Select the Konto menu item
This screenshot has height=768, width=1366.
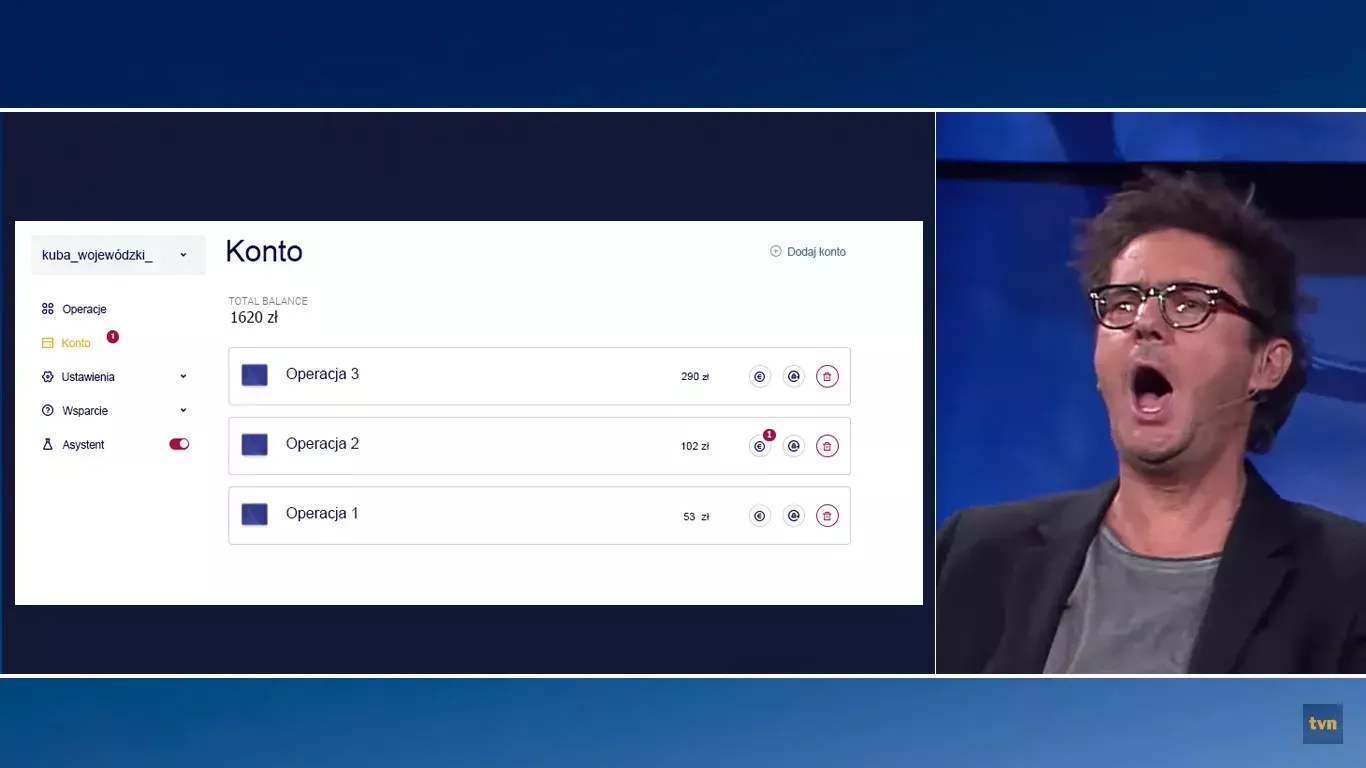pyautogui.click(x=76, y=343)
